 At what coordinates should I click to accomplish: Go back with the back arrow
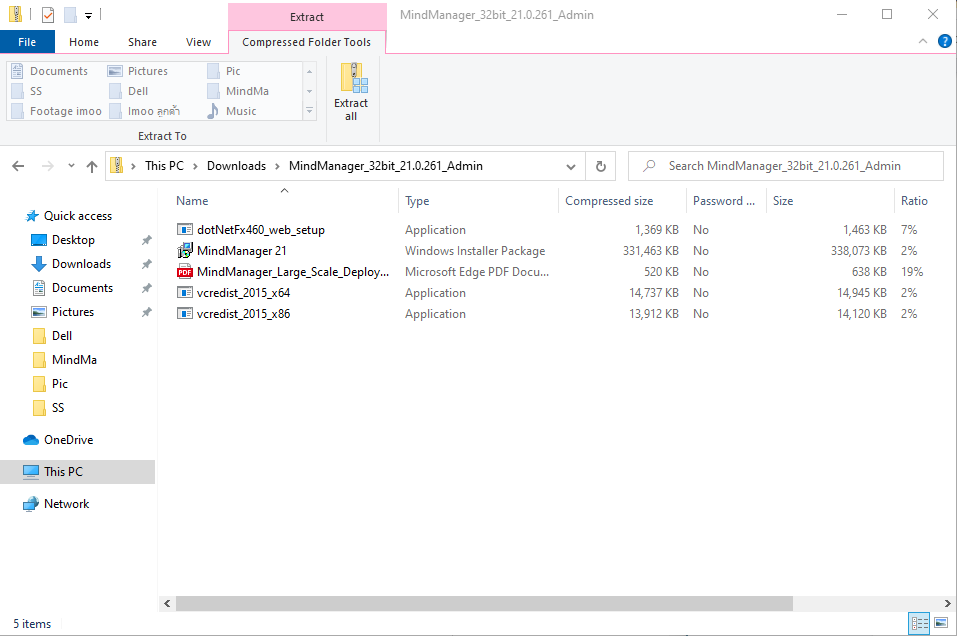click(18, 166)
